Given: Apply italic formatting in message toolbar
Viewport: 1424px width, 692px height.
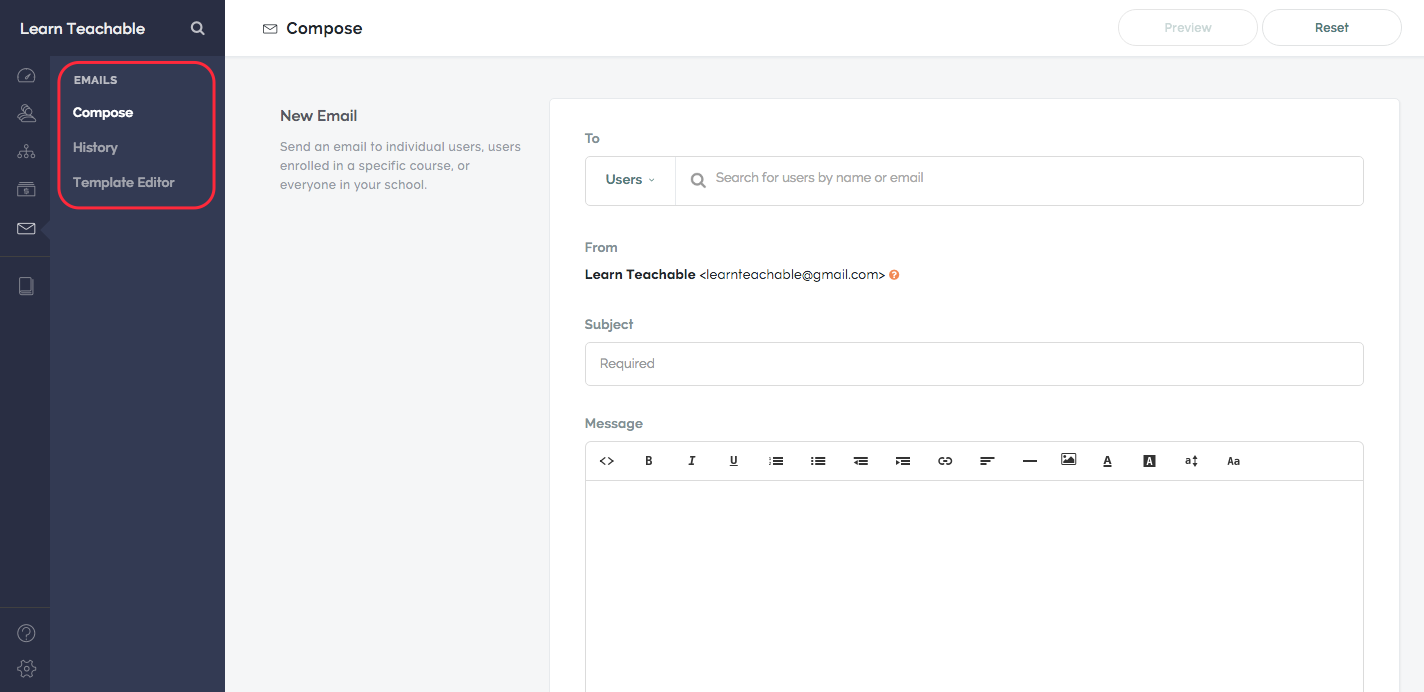Looking at the screenshot, I should click(x=691, y=461).
